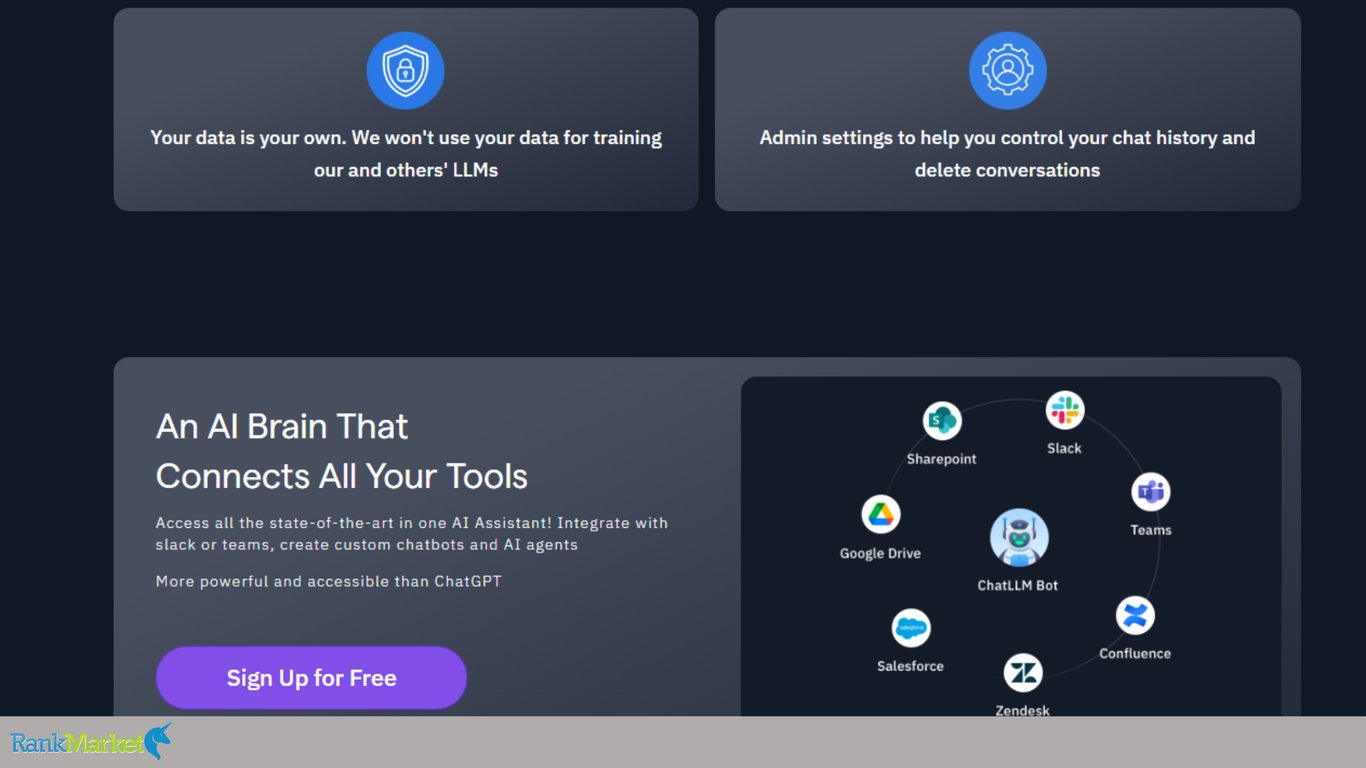Click the ChatLLM Bot robot avatar
The width and height of the screenshot is (1366, 768).
tap(1019, 538)
